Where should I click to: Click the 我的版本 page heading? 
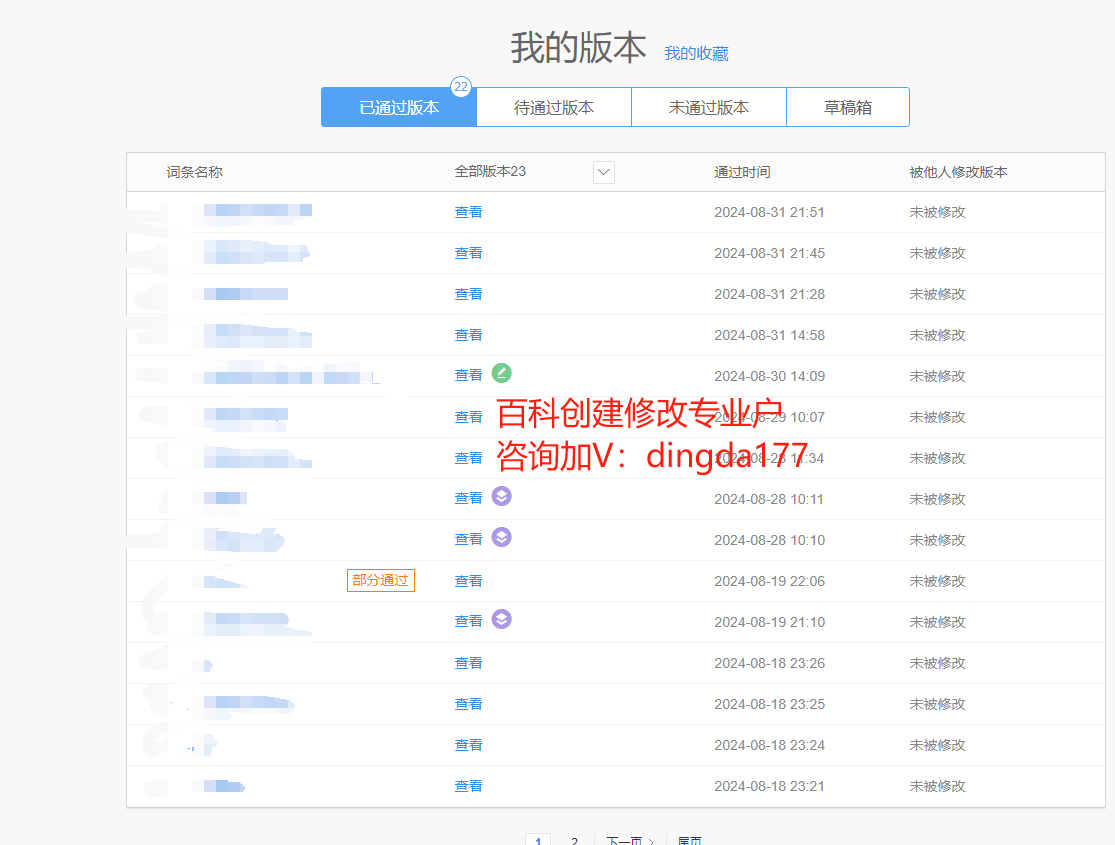pos(578,48)
